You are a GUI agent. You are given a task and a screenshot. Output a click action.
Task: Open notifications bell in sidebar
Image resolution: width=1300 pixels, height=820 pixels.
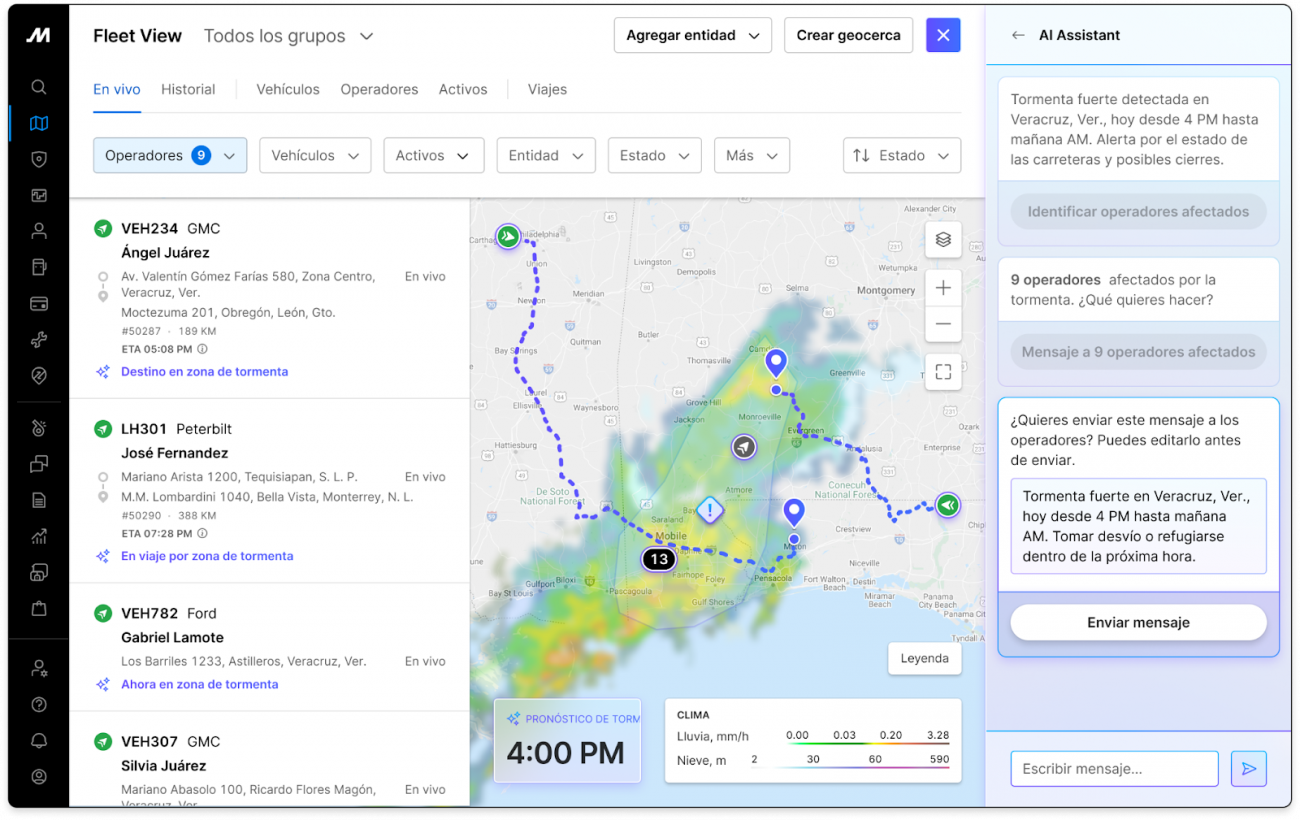point(39,740)
